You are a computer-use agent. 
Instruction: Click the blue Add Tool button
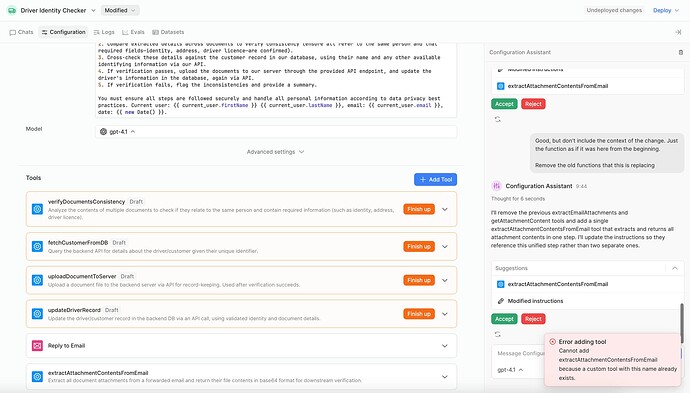tap(435, 180)
